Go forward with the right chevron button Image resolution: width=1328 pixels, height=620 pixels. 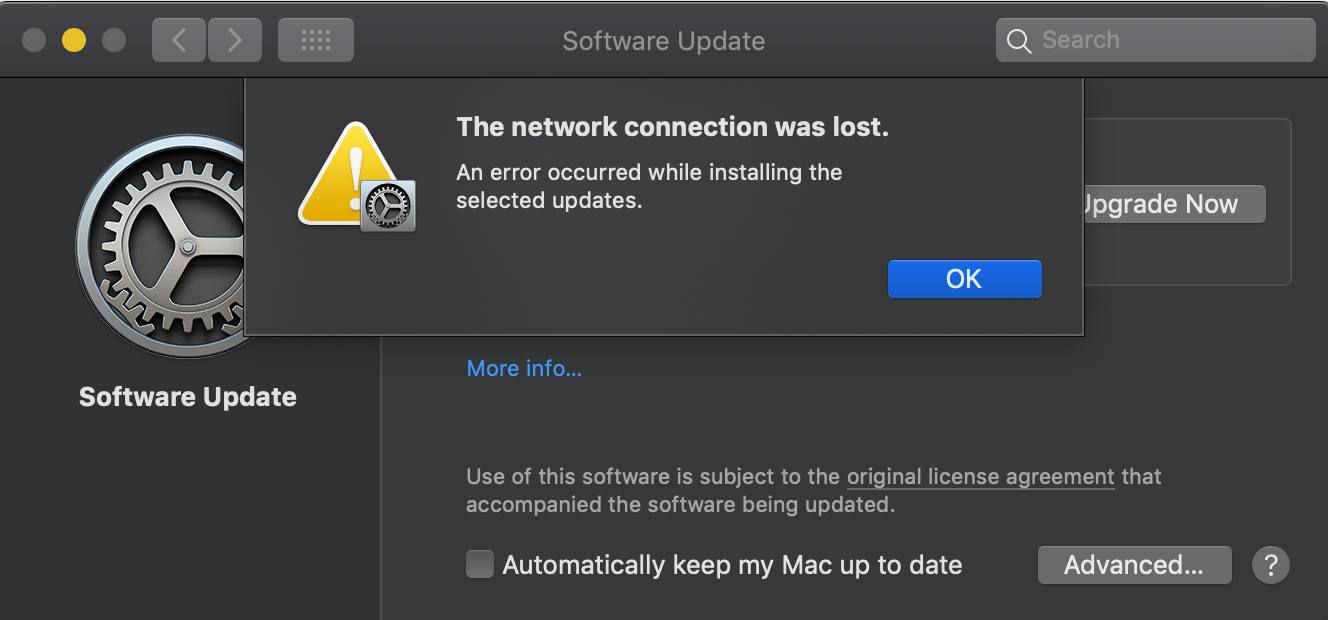pos(235,40)
